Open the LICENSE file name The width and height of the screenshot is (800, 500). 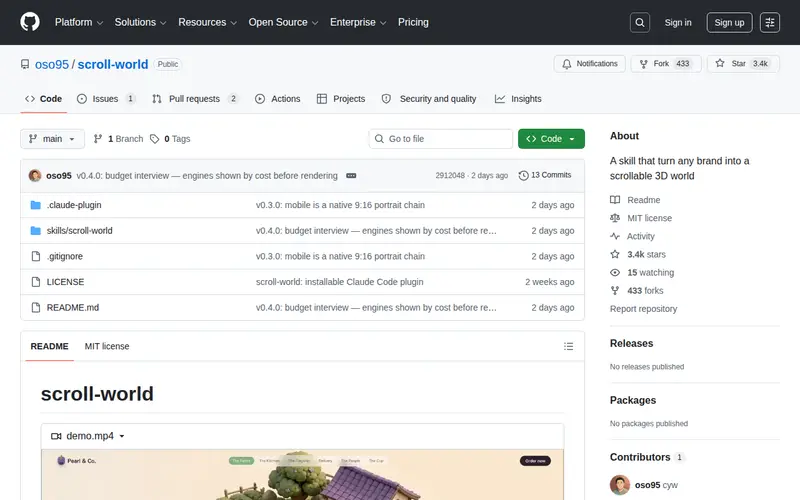click(65, 282)
